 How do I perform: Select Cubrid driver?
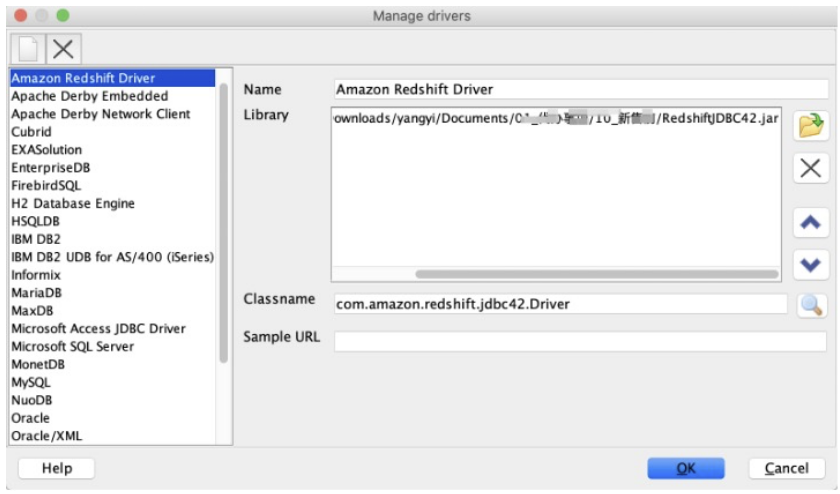[112, 132]
